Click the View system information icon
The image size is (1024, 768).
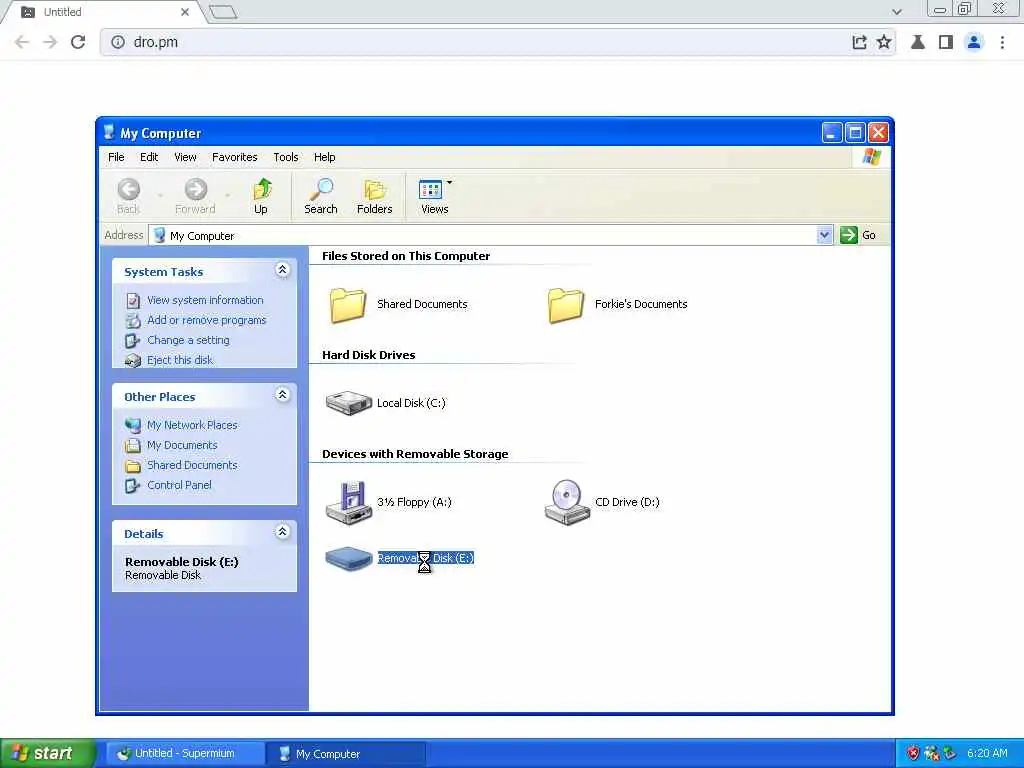pyautogui.click(x=133, y=300)
